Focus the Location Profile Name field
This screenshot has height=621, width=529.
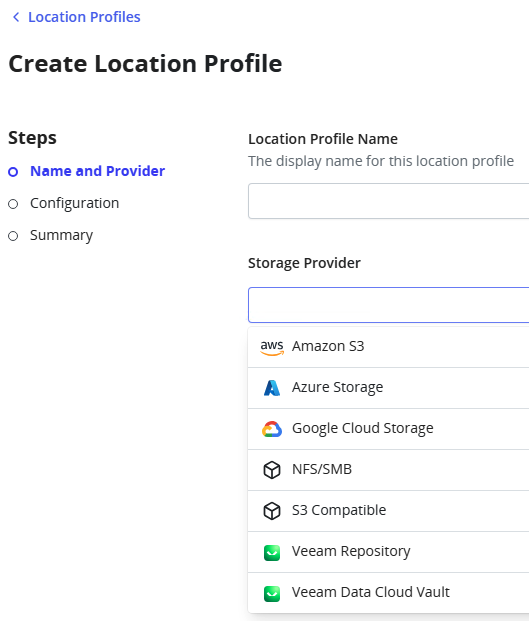pyautogui.click(x=388, y=201)
